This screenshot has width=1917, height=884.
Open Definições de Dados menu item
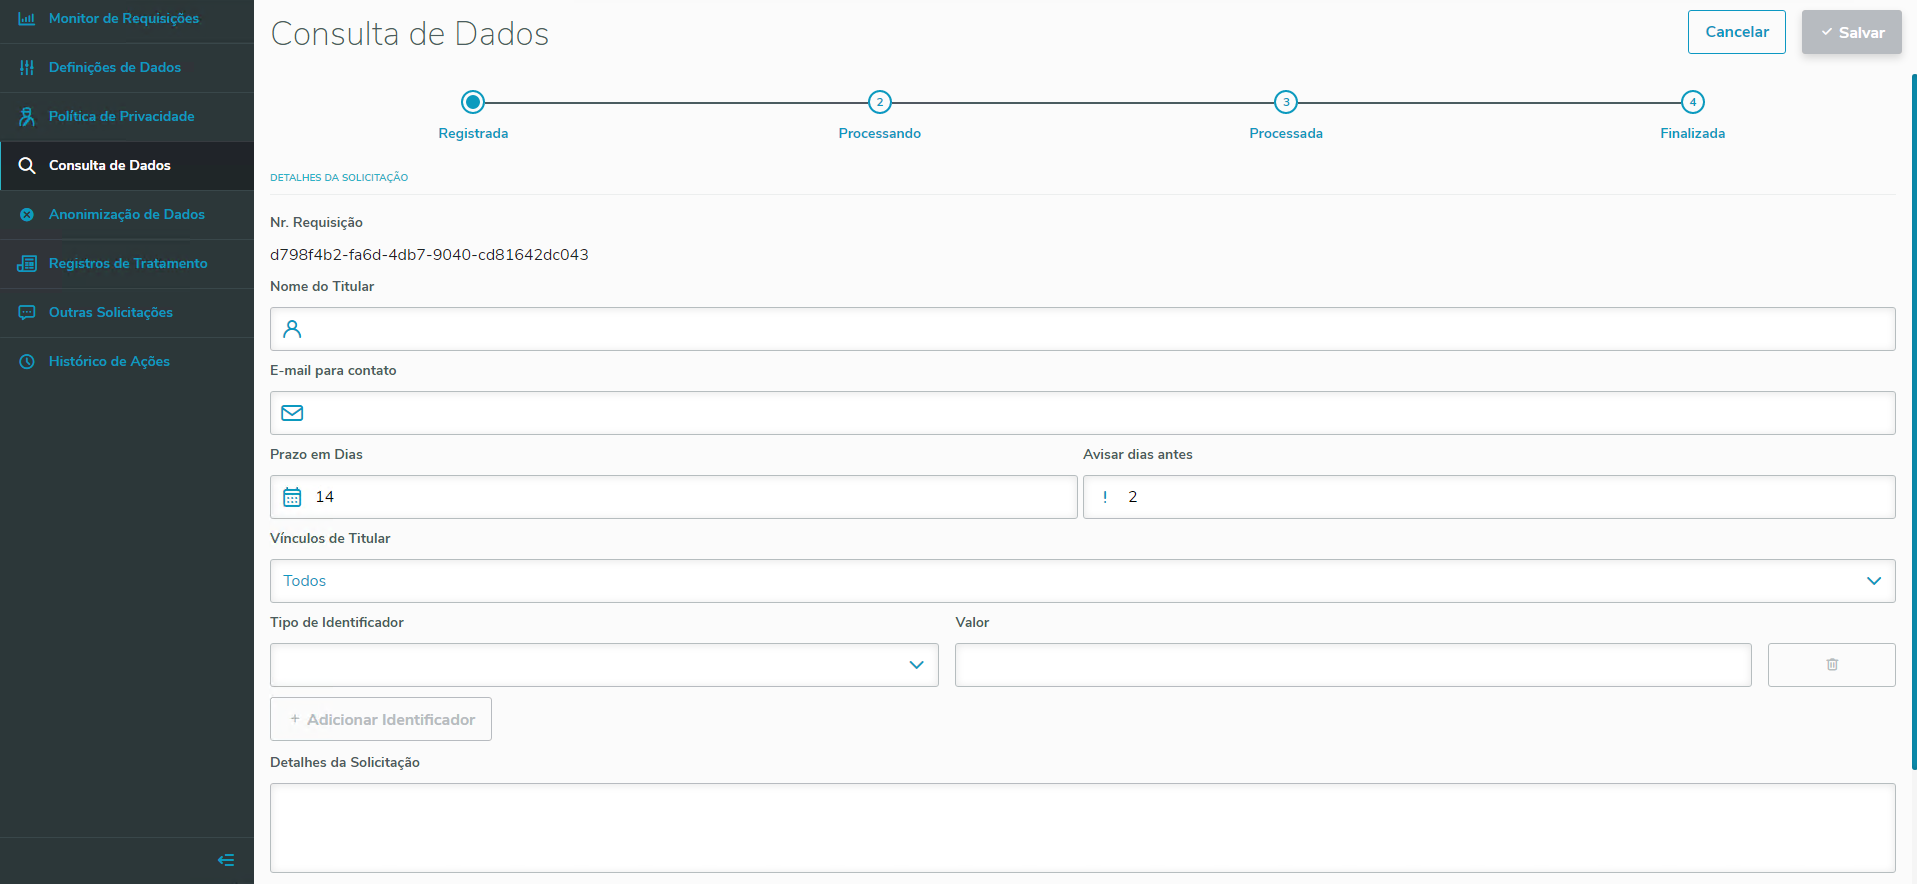pos(127,67)
